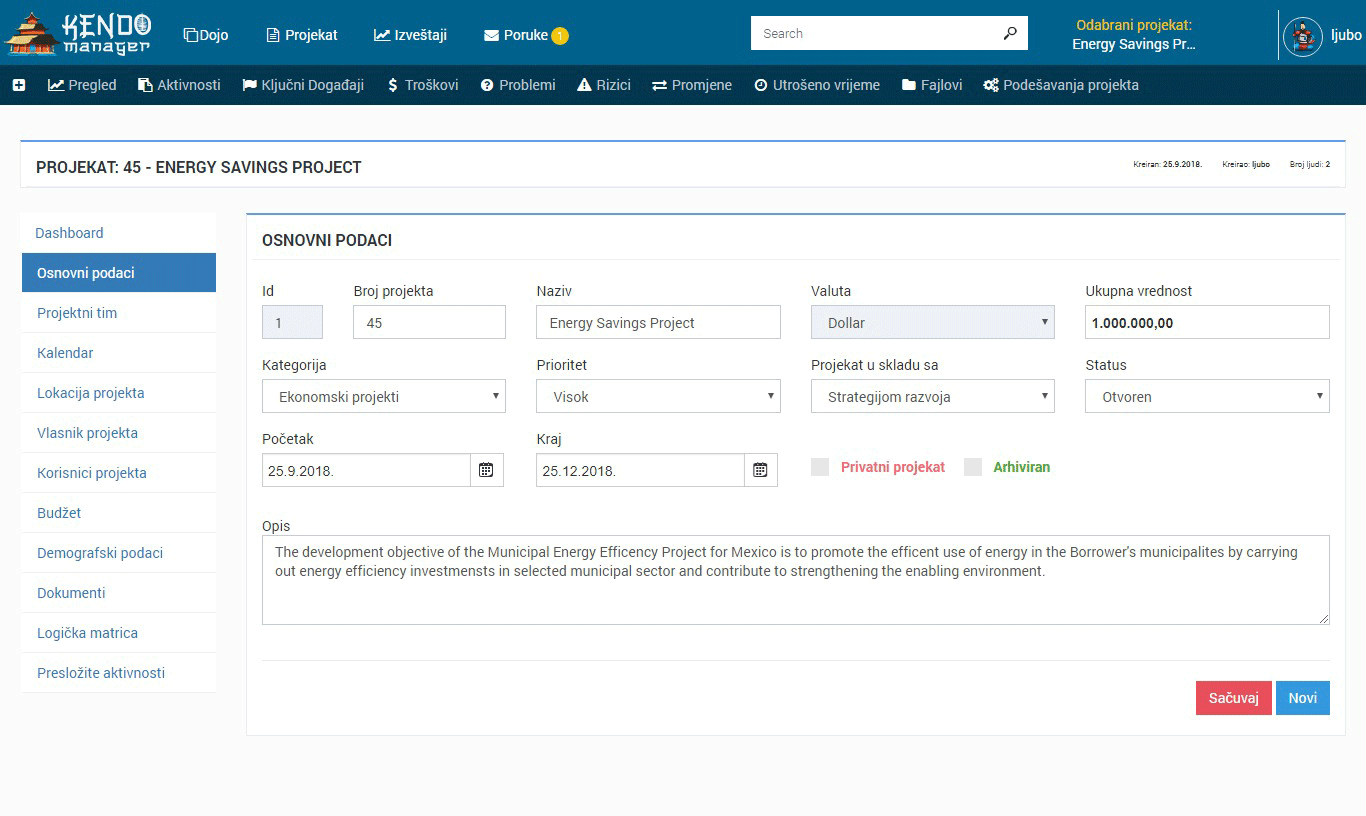Go to Pregled overview
Screen dimensions: 1366x816
point(82,85)
